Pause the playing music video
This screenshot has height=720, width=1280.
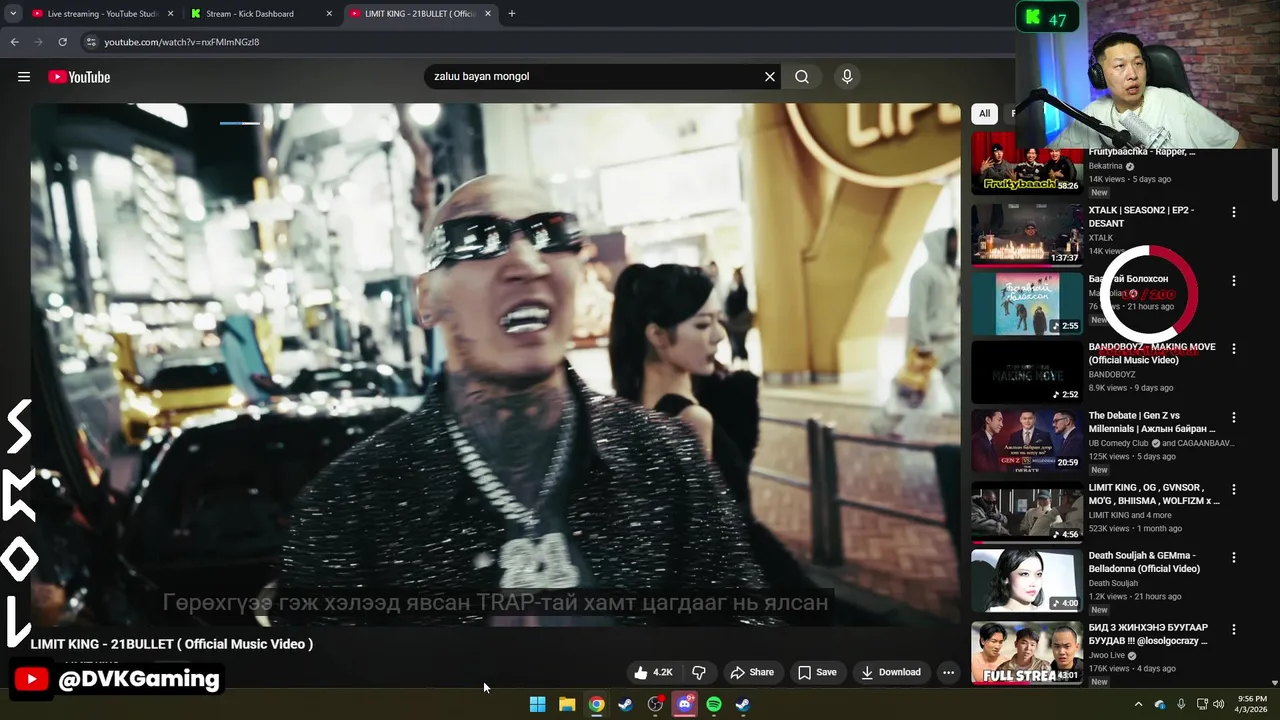point(495,365)
